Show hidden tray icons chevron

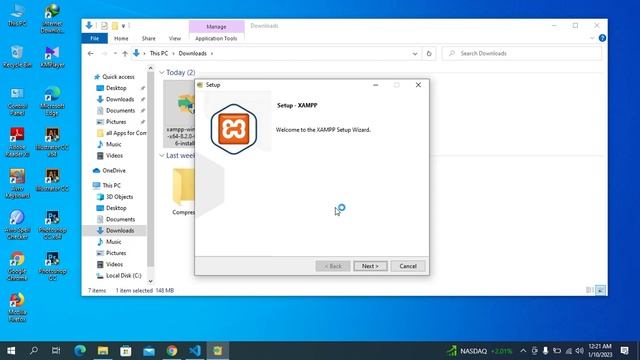click(x=523, y=351)
